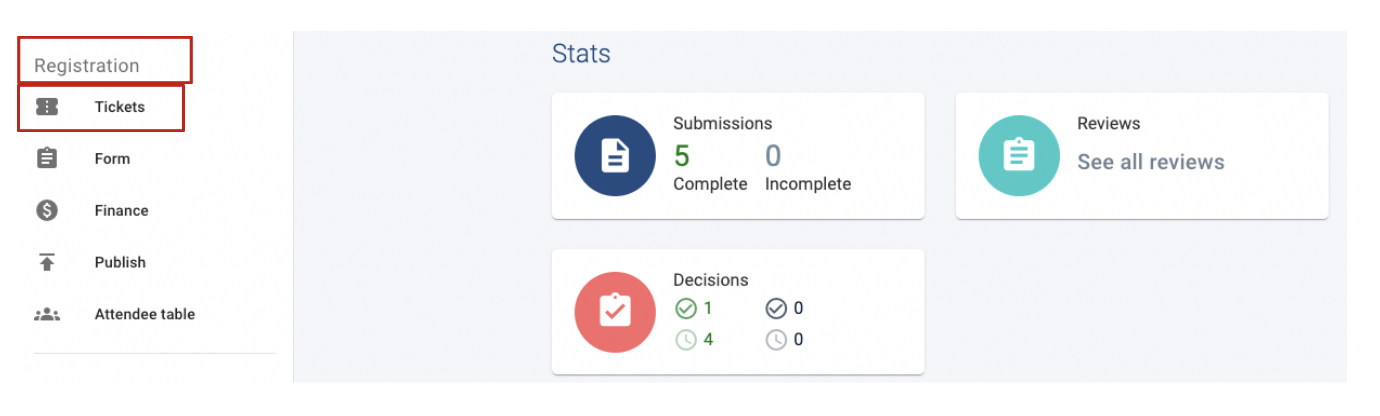
Task: Click the blue Submissions document icon
Action: (615, 156)
